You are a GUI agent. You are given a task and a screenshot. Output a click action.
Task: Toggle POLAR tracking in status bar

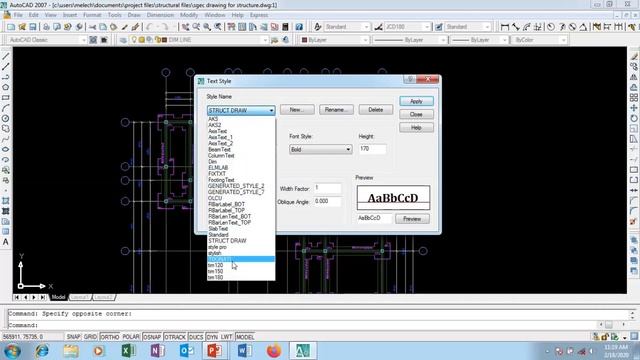(x=131, y=337)
